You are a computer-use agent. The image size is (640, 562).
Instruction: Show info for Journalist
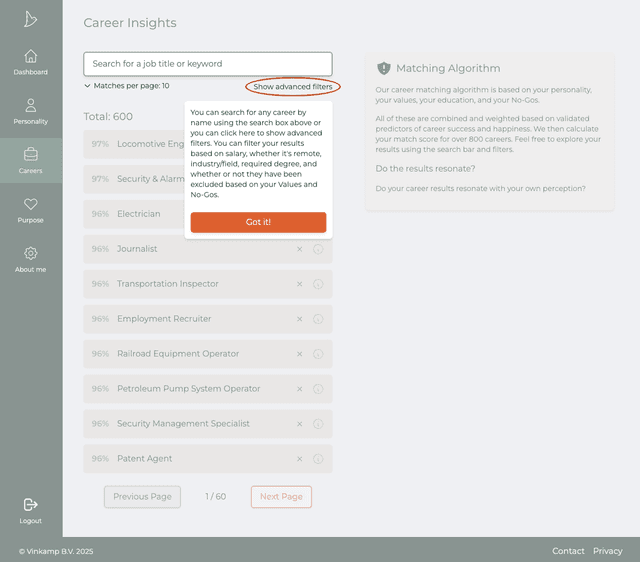(x=318, y=249)
